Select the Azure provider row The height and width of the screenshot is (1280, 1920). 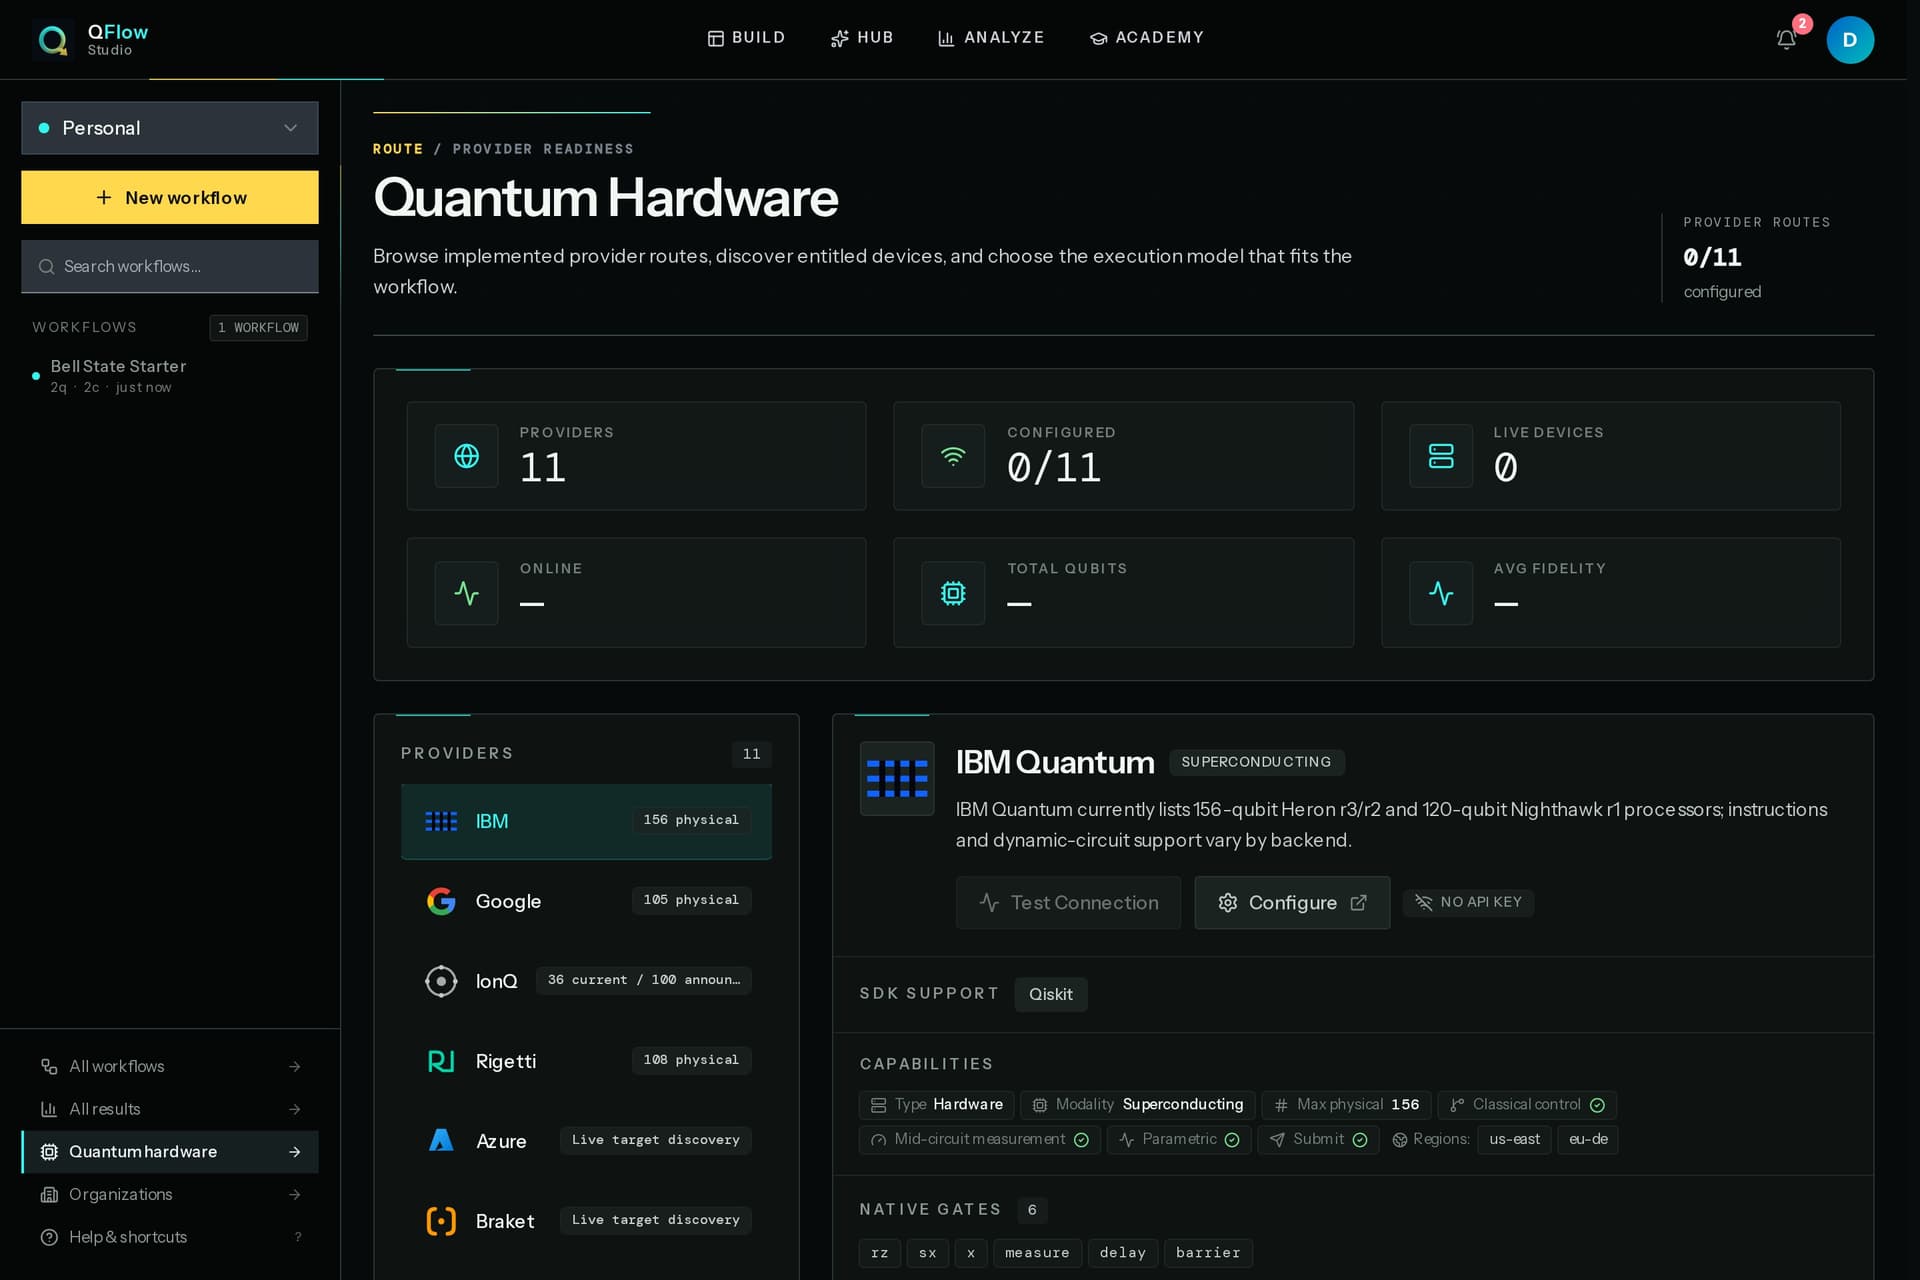(586, 1141)
